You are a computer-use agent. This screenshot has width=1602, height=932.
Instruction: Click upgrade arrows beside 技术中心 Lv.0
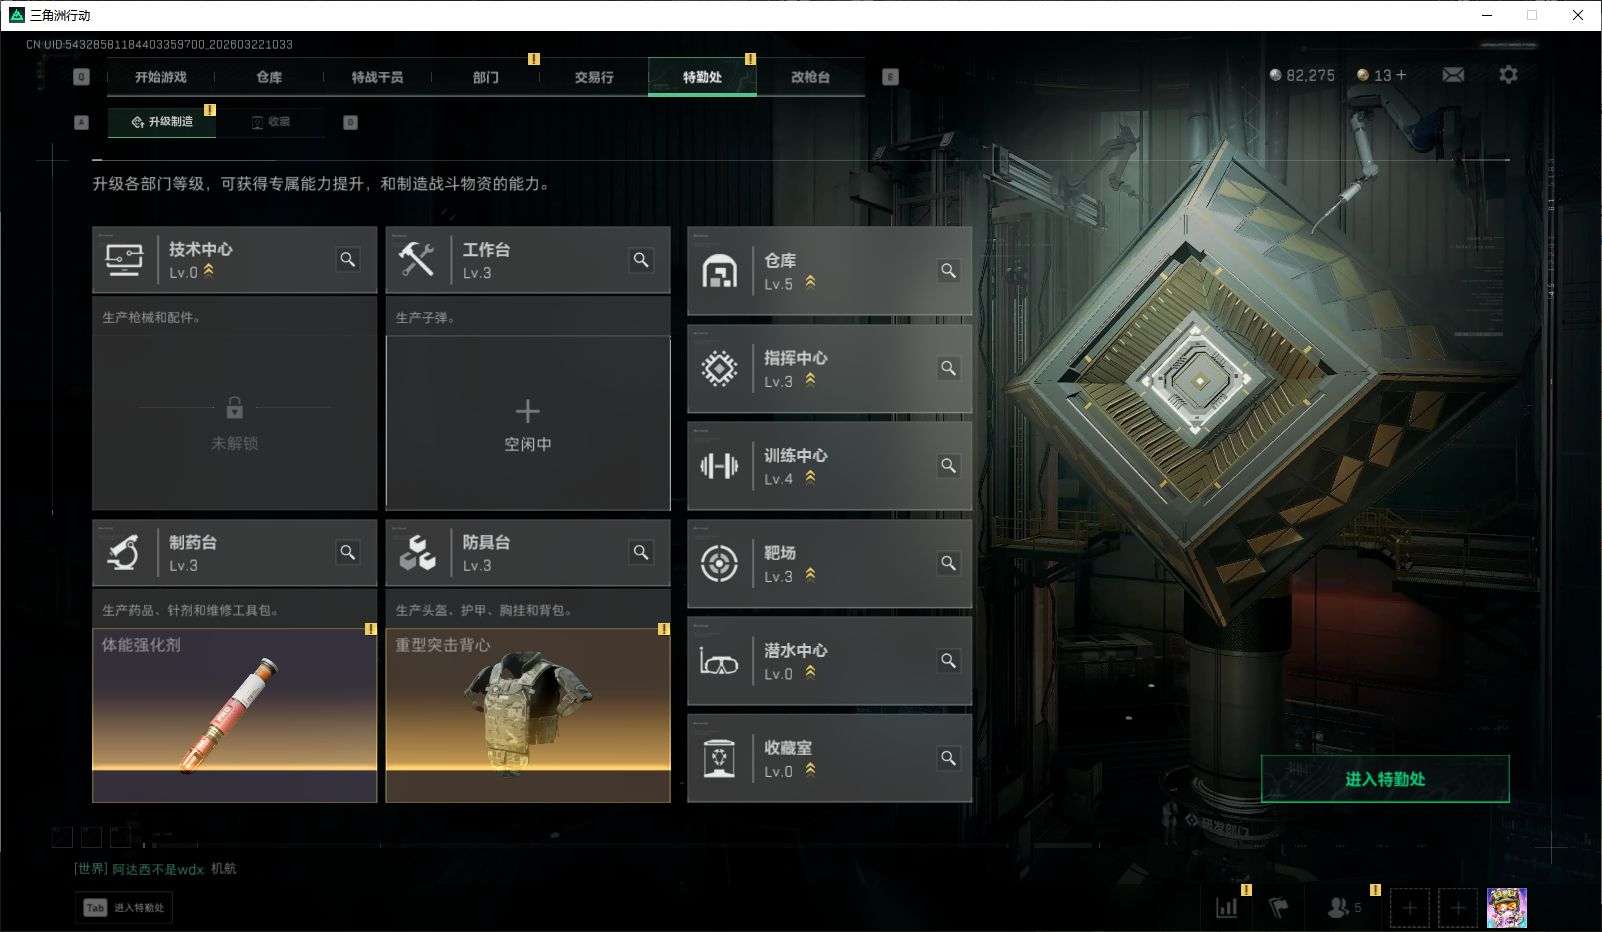(x=209, y=271)
